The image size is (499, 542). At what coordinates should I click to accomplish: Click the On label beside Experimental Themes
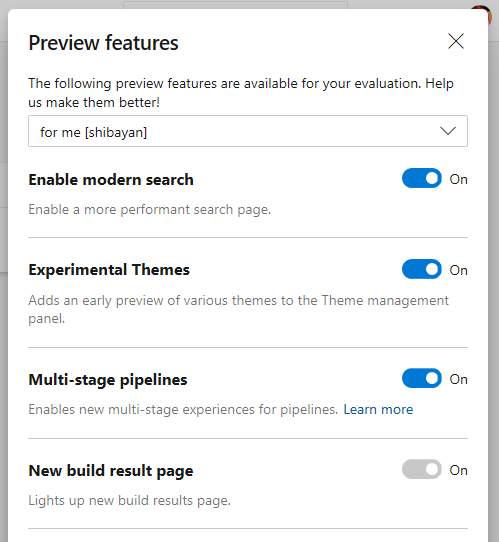[x=458, y=270]
